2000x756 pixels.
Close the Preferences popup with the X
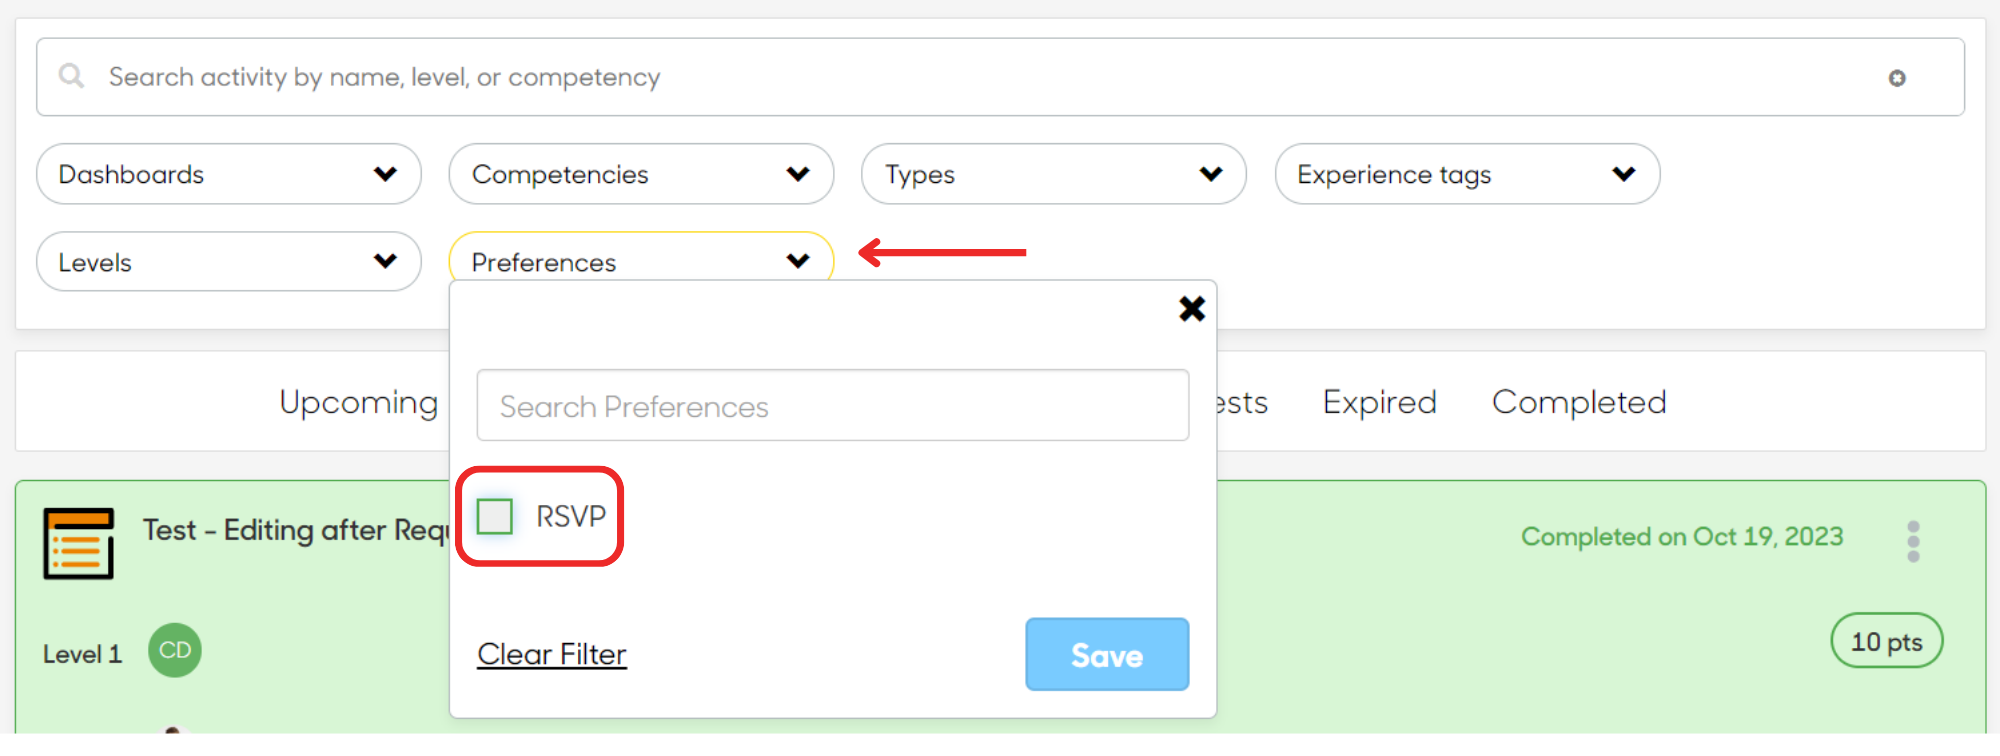pyautogui.click(x=1191, y=309)
